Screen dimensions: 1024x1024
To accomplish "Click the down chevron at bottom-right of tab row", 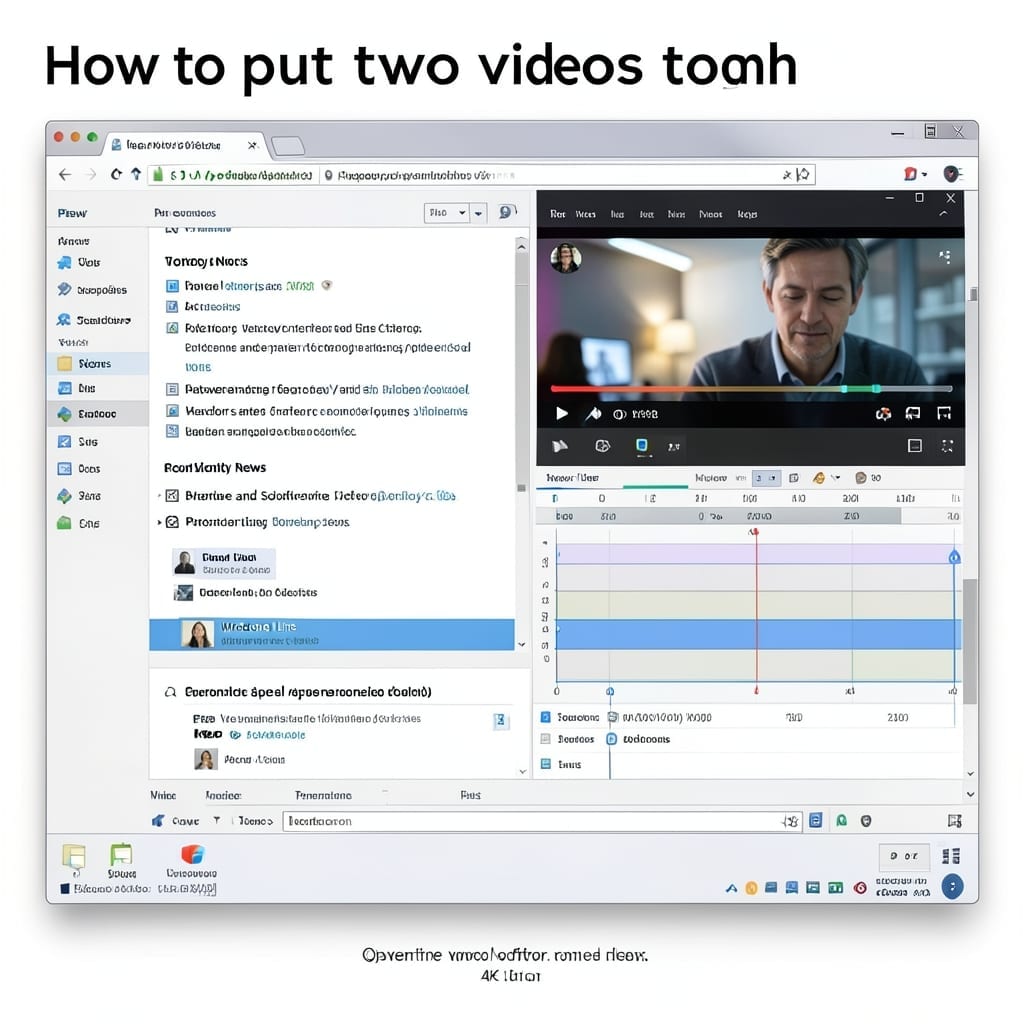I will pyautogui.click(x=970, y=795).
